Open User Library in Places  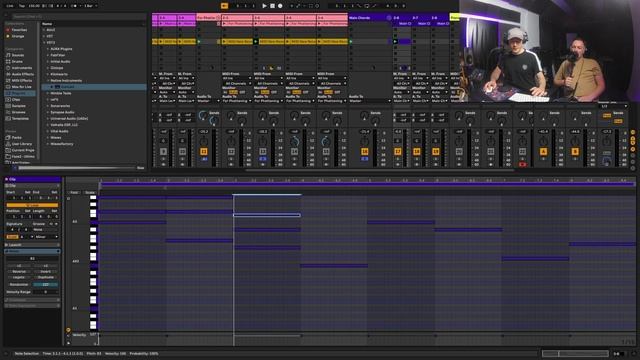click(x=22, y=144)
